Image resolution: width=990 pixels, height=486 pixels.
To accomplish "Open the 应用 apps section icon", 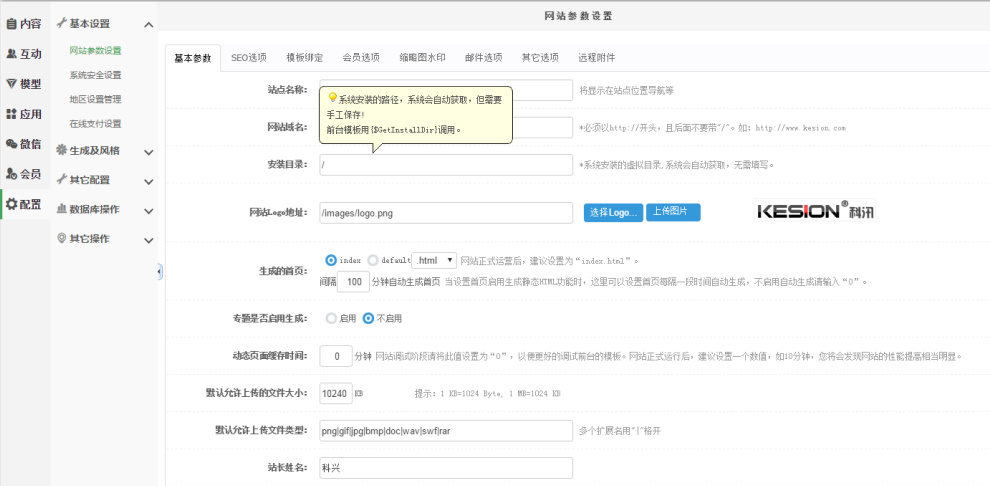I will [12, 114].
